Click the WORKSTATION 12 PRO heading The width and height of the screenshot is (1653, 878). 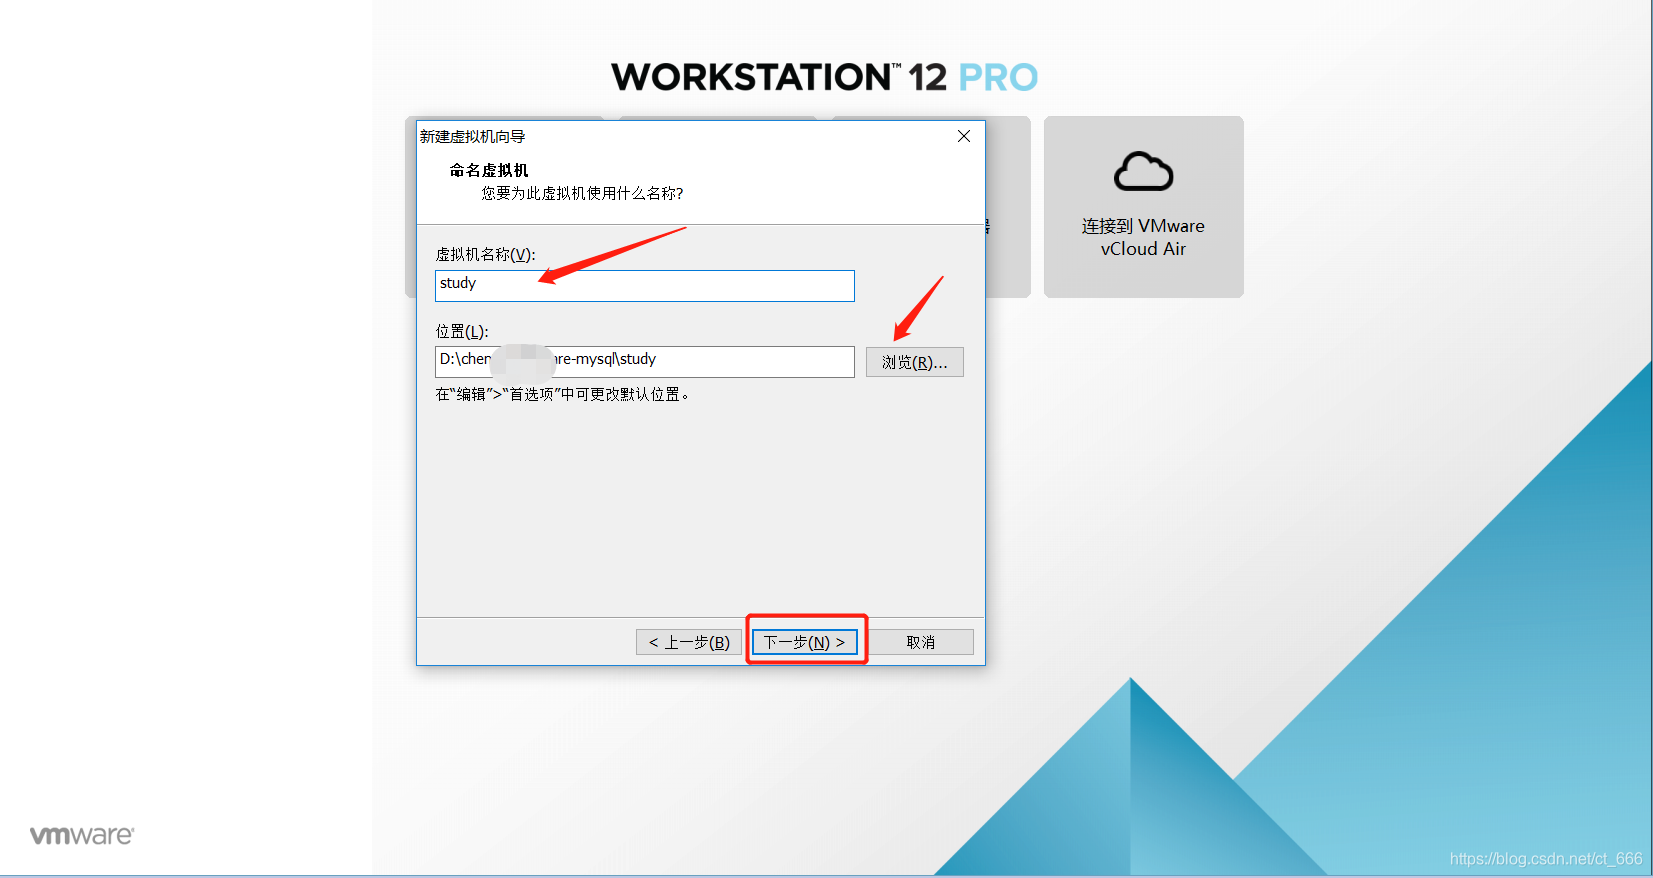click(825, 77)
